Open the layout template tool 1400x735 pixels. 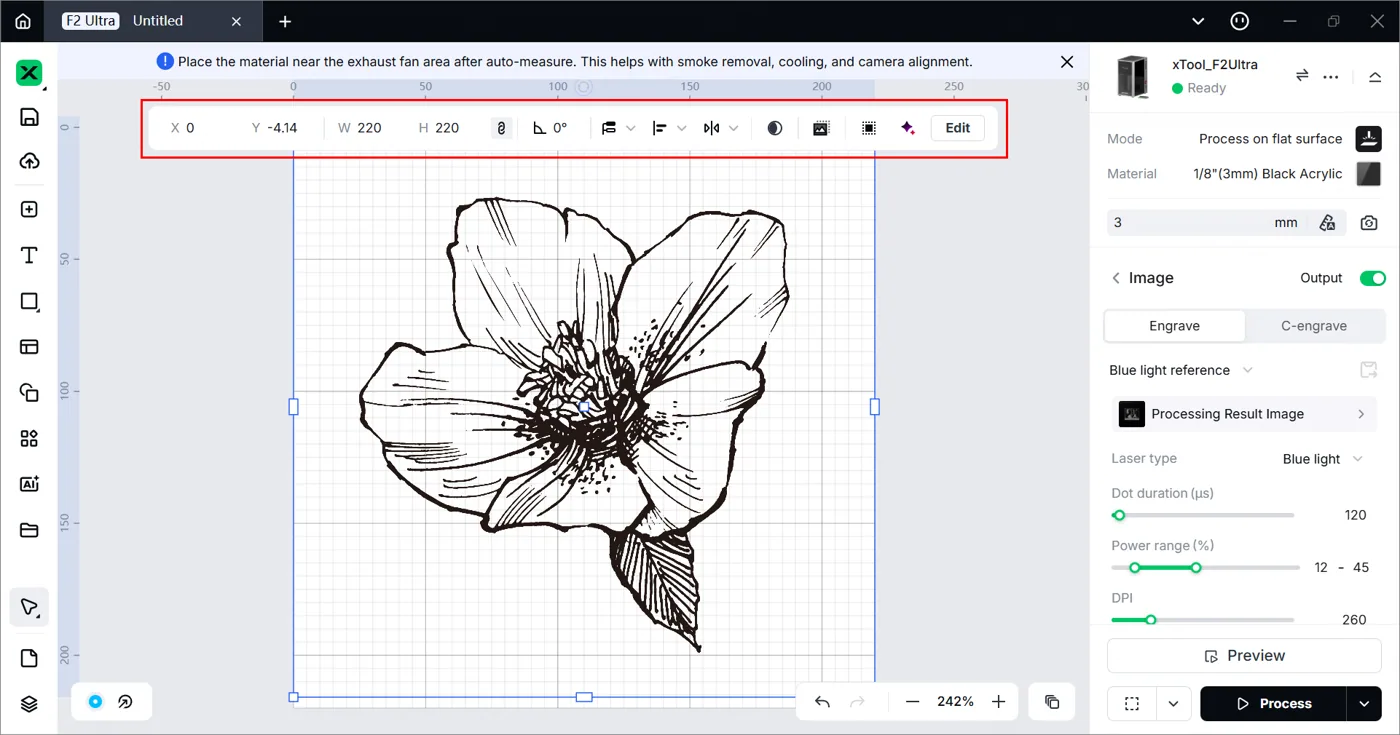pyautogui.click(x=29, y=347)
